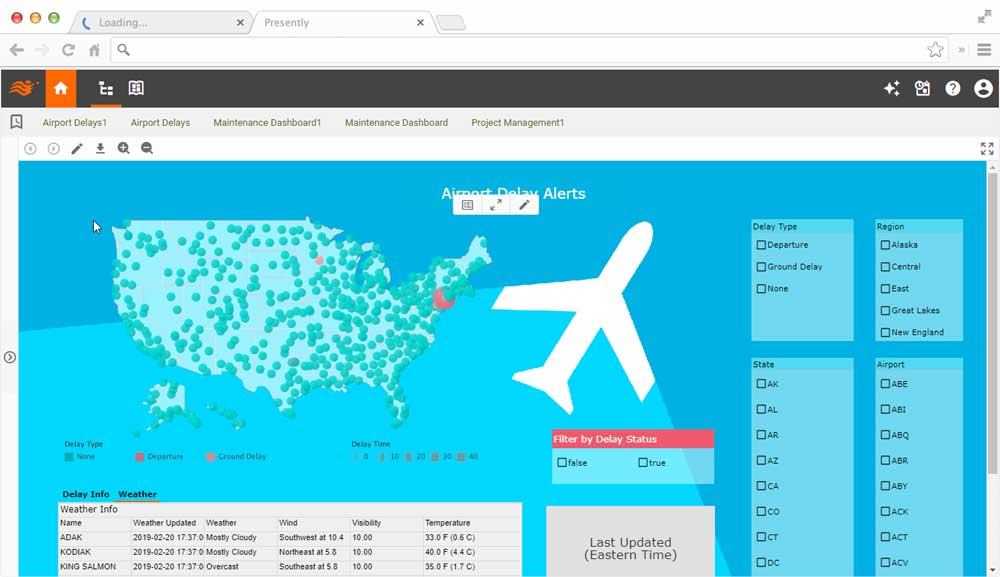Check the true delay status box
1000x577 pixels.
pos(643,463)
